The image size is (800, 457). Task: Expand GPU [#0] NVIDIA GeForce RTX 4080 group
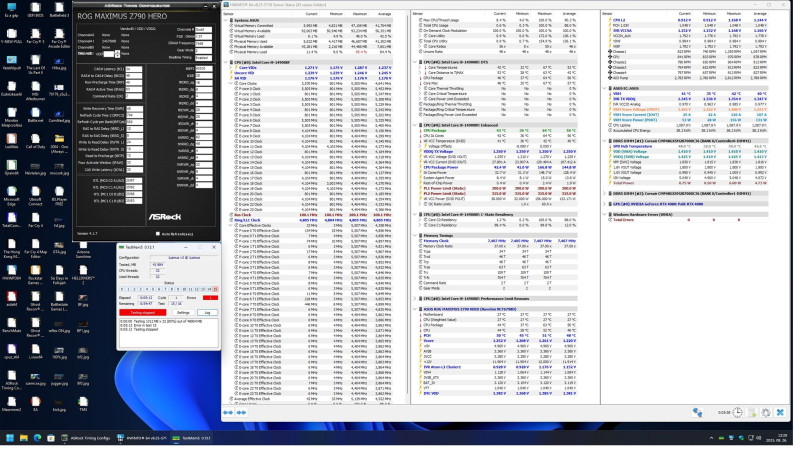[x=605, y=204]
